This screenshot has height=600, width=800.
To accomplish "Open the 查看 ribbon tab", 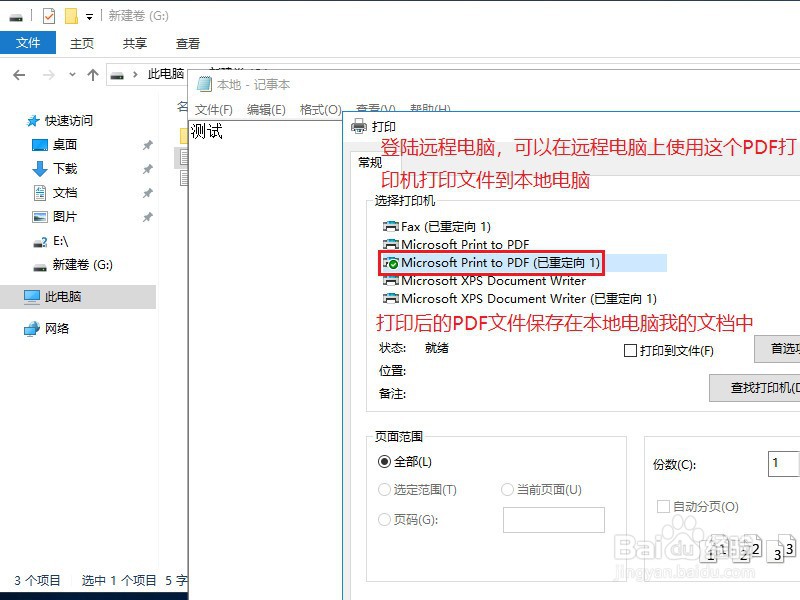I will tap(188, 43).
